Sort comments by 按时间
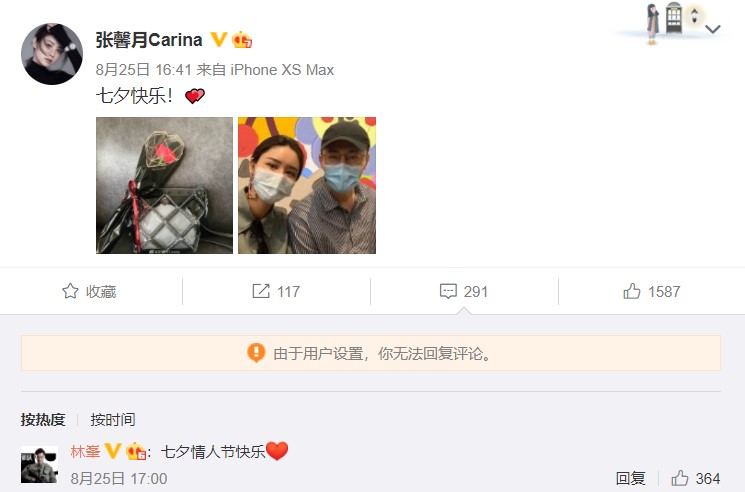 coord(113,420)
